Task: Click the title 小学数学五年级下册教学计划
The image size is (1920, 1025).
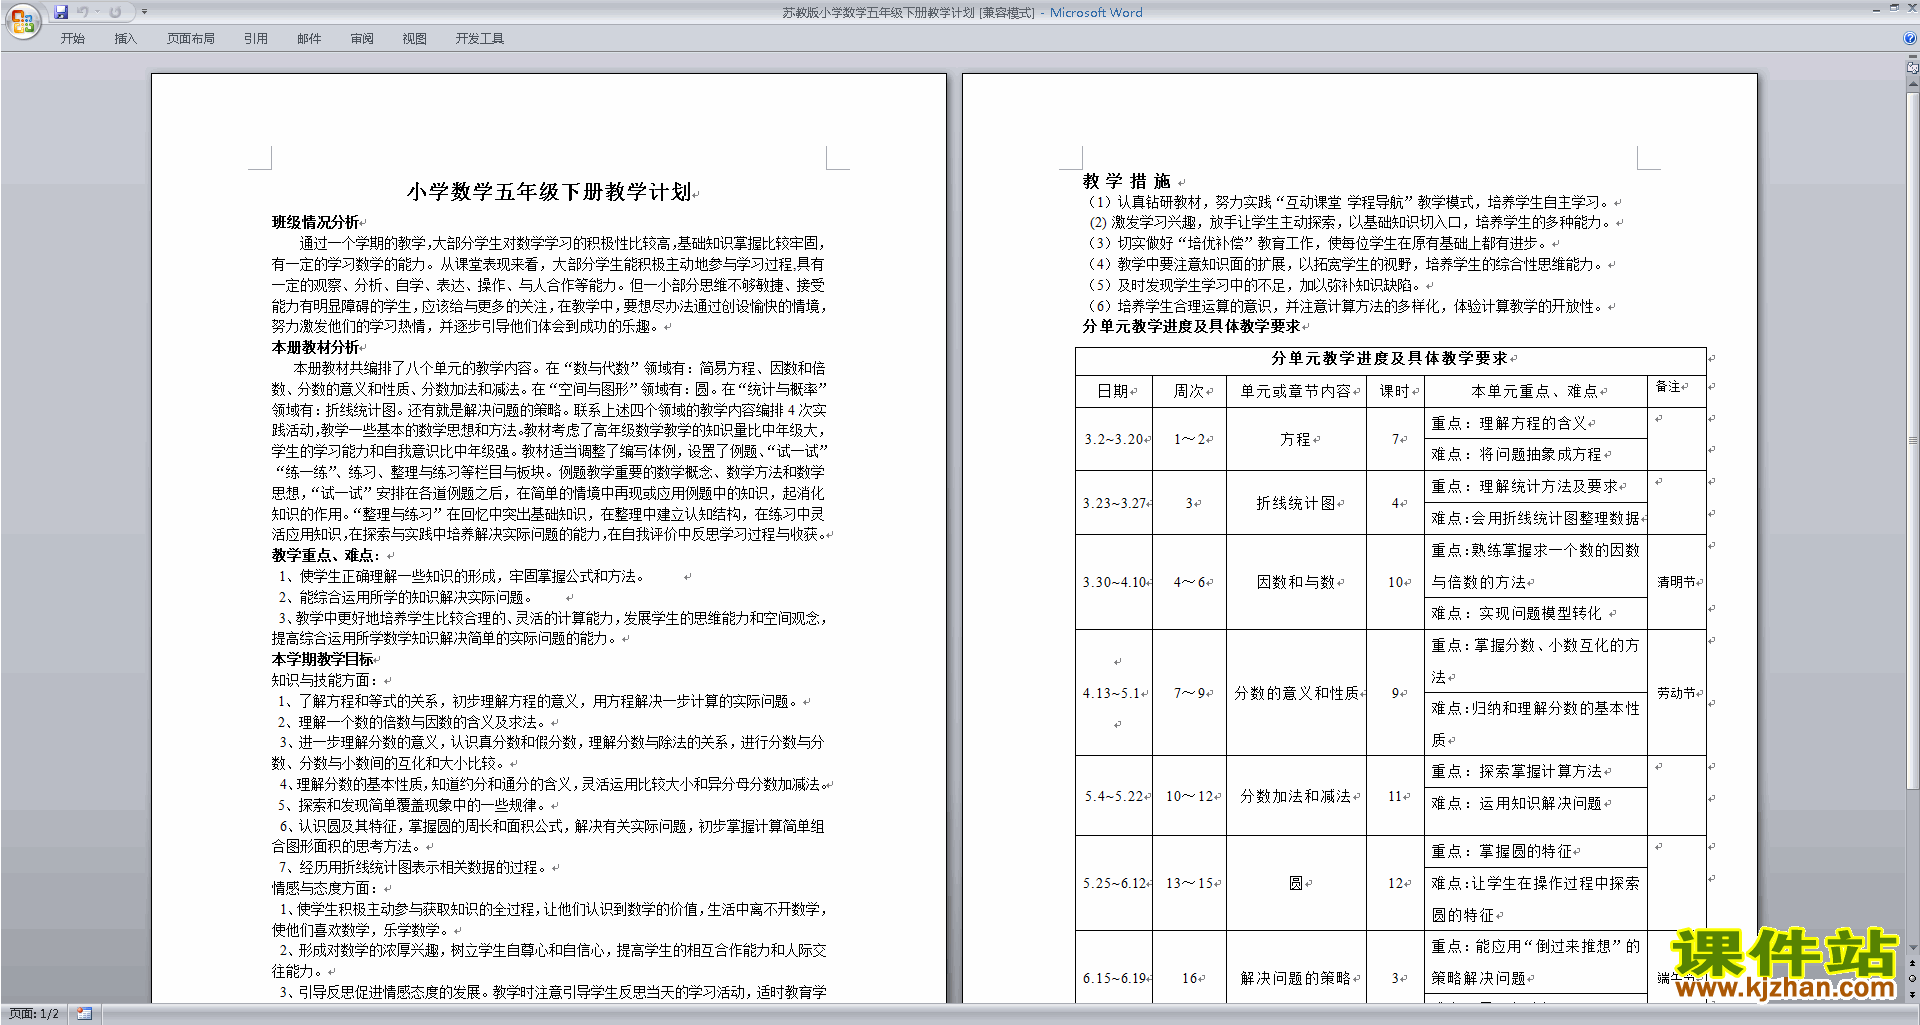Action: [x=549, y=192]
